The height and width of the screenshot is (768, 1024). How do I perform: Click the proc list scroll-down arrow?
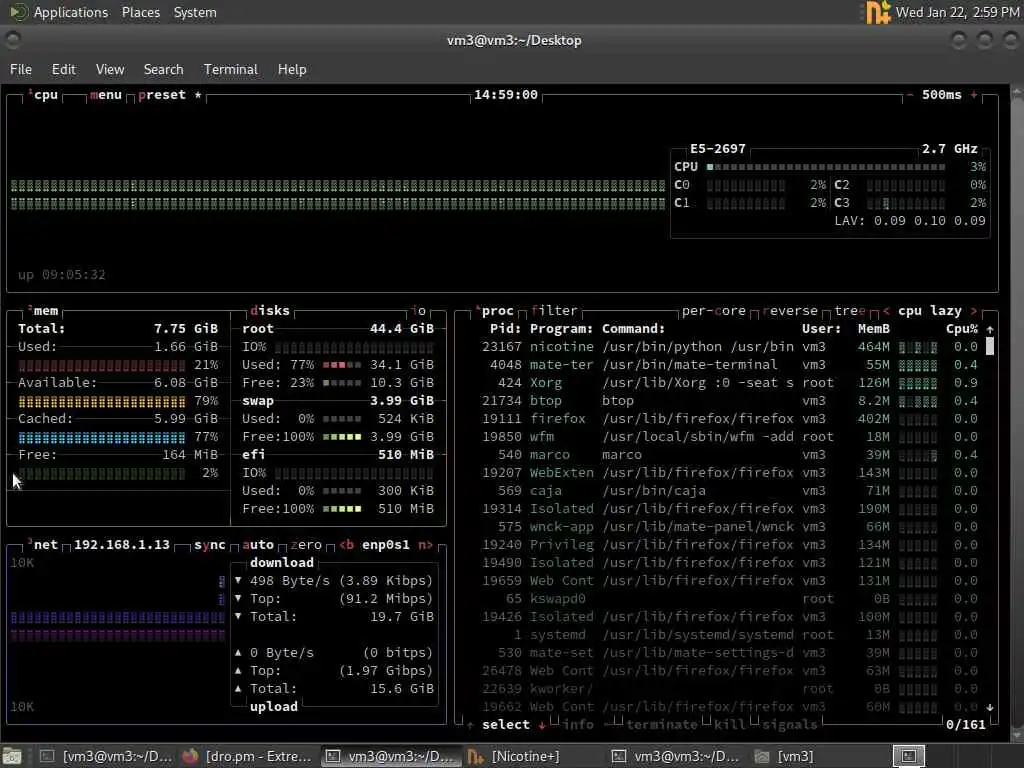(990, 707)
